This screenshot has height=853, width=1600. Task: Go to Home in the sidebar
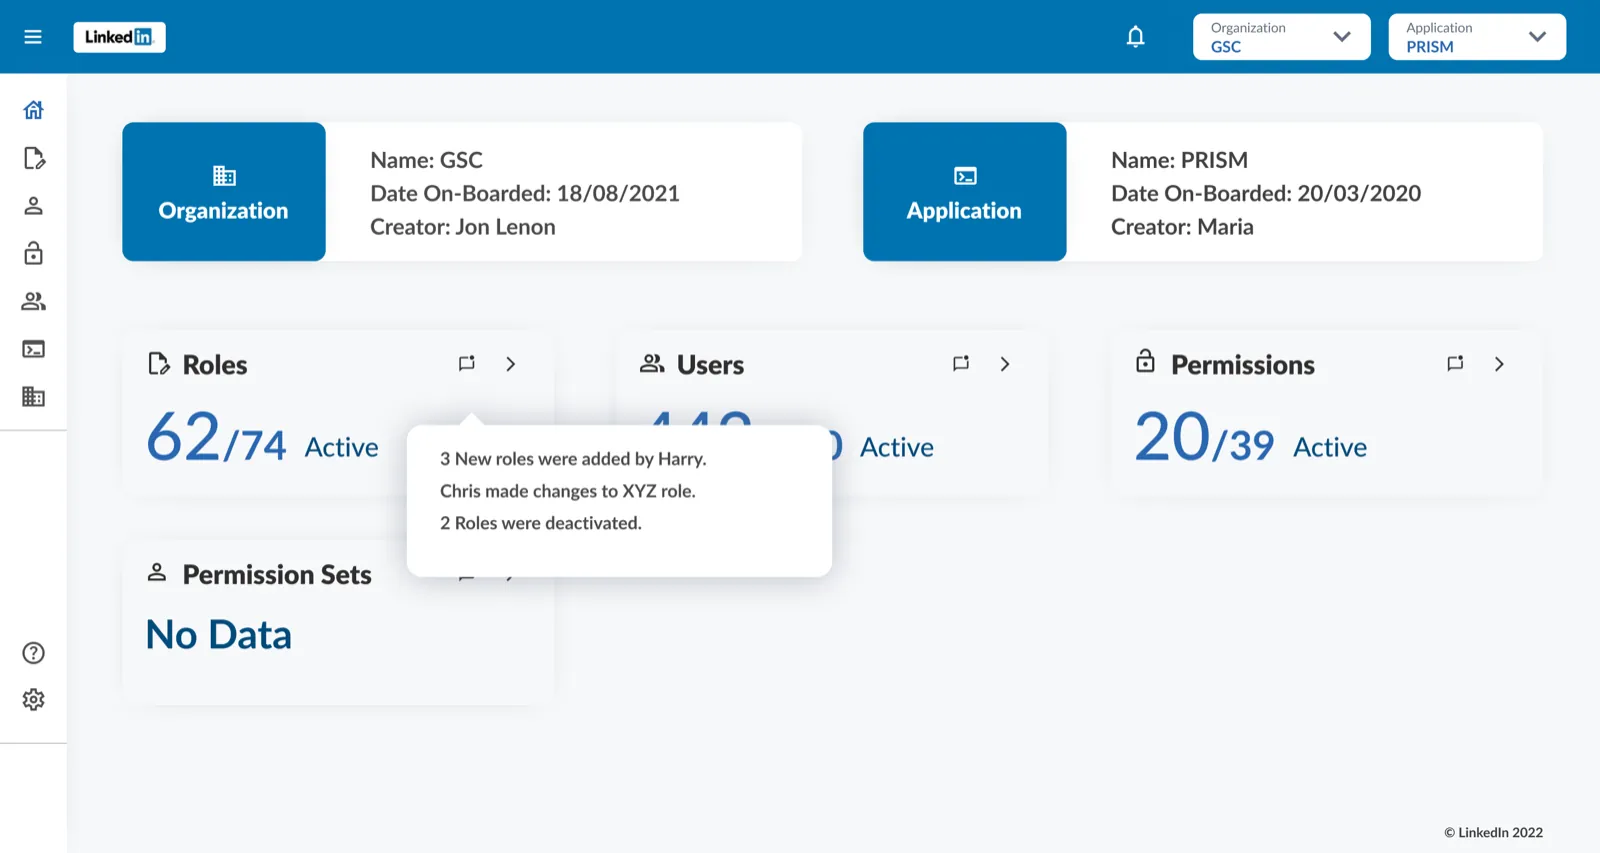[x=33, y=110]
